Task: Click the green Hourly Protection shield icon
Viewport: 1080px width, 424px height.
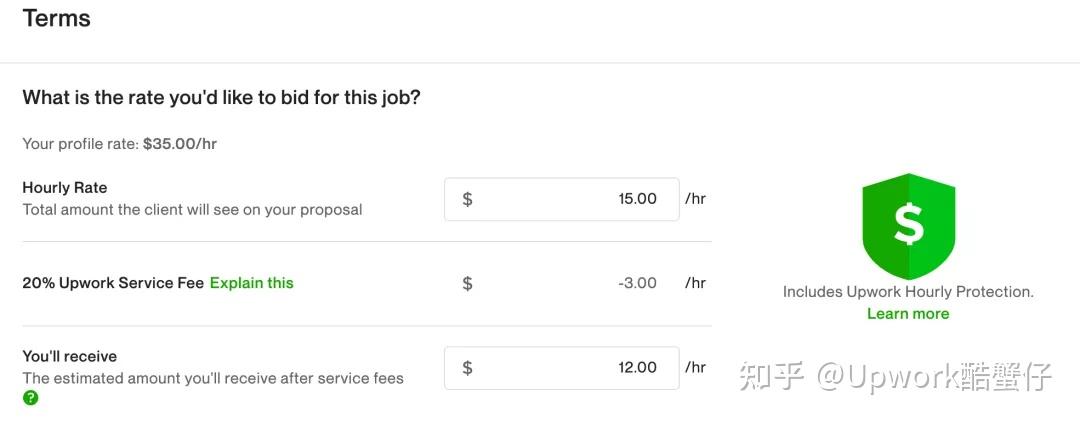Action: click(x=908, y=226)
